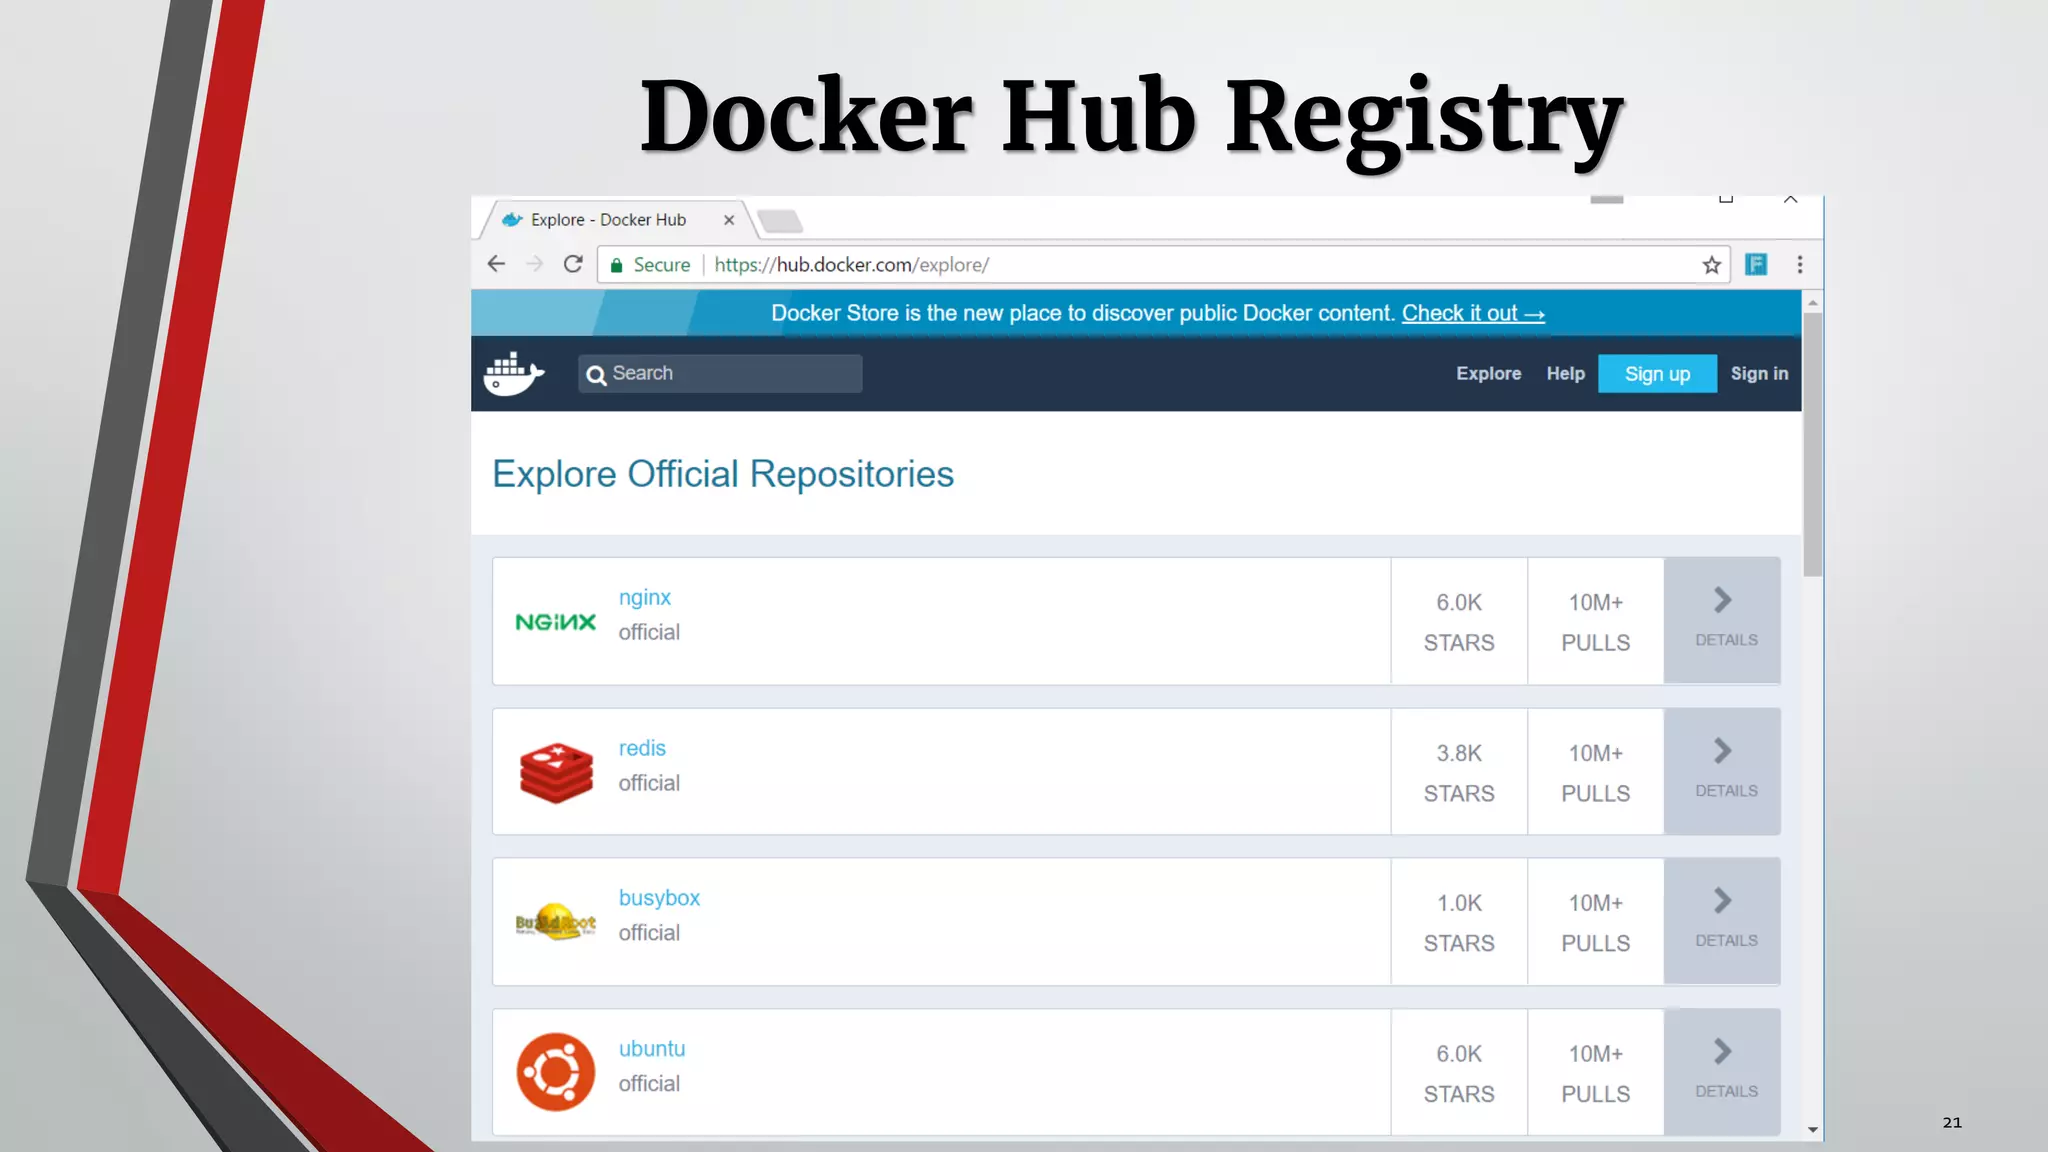2048x1152 pixels.
Task: Click the Sign in link
Action: [1759, 373]
